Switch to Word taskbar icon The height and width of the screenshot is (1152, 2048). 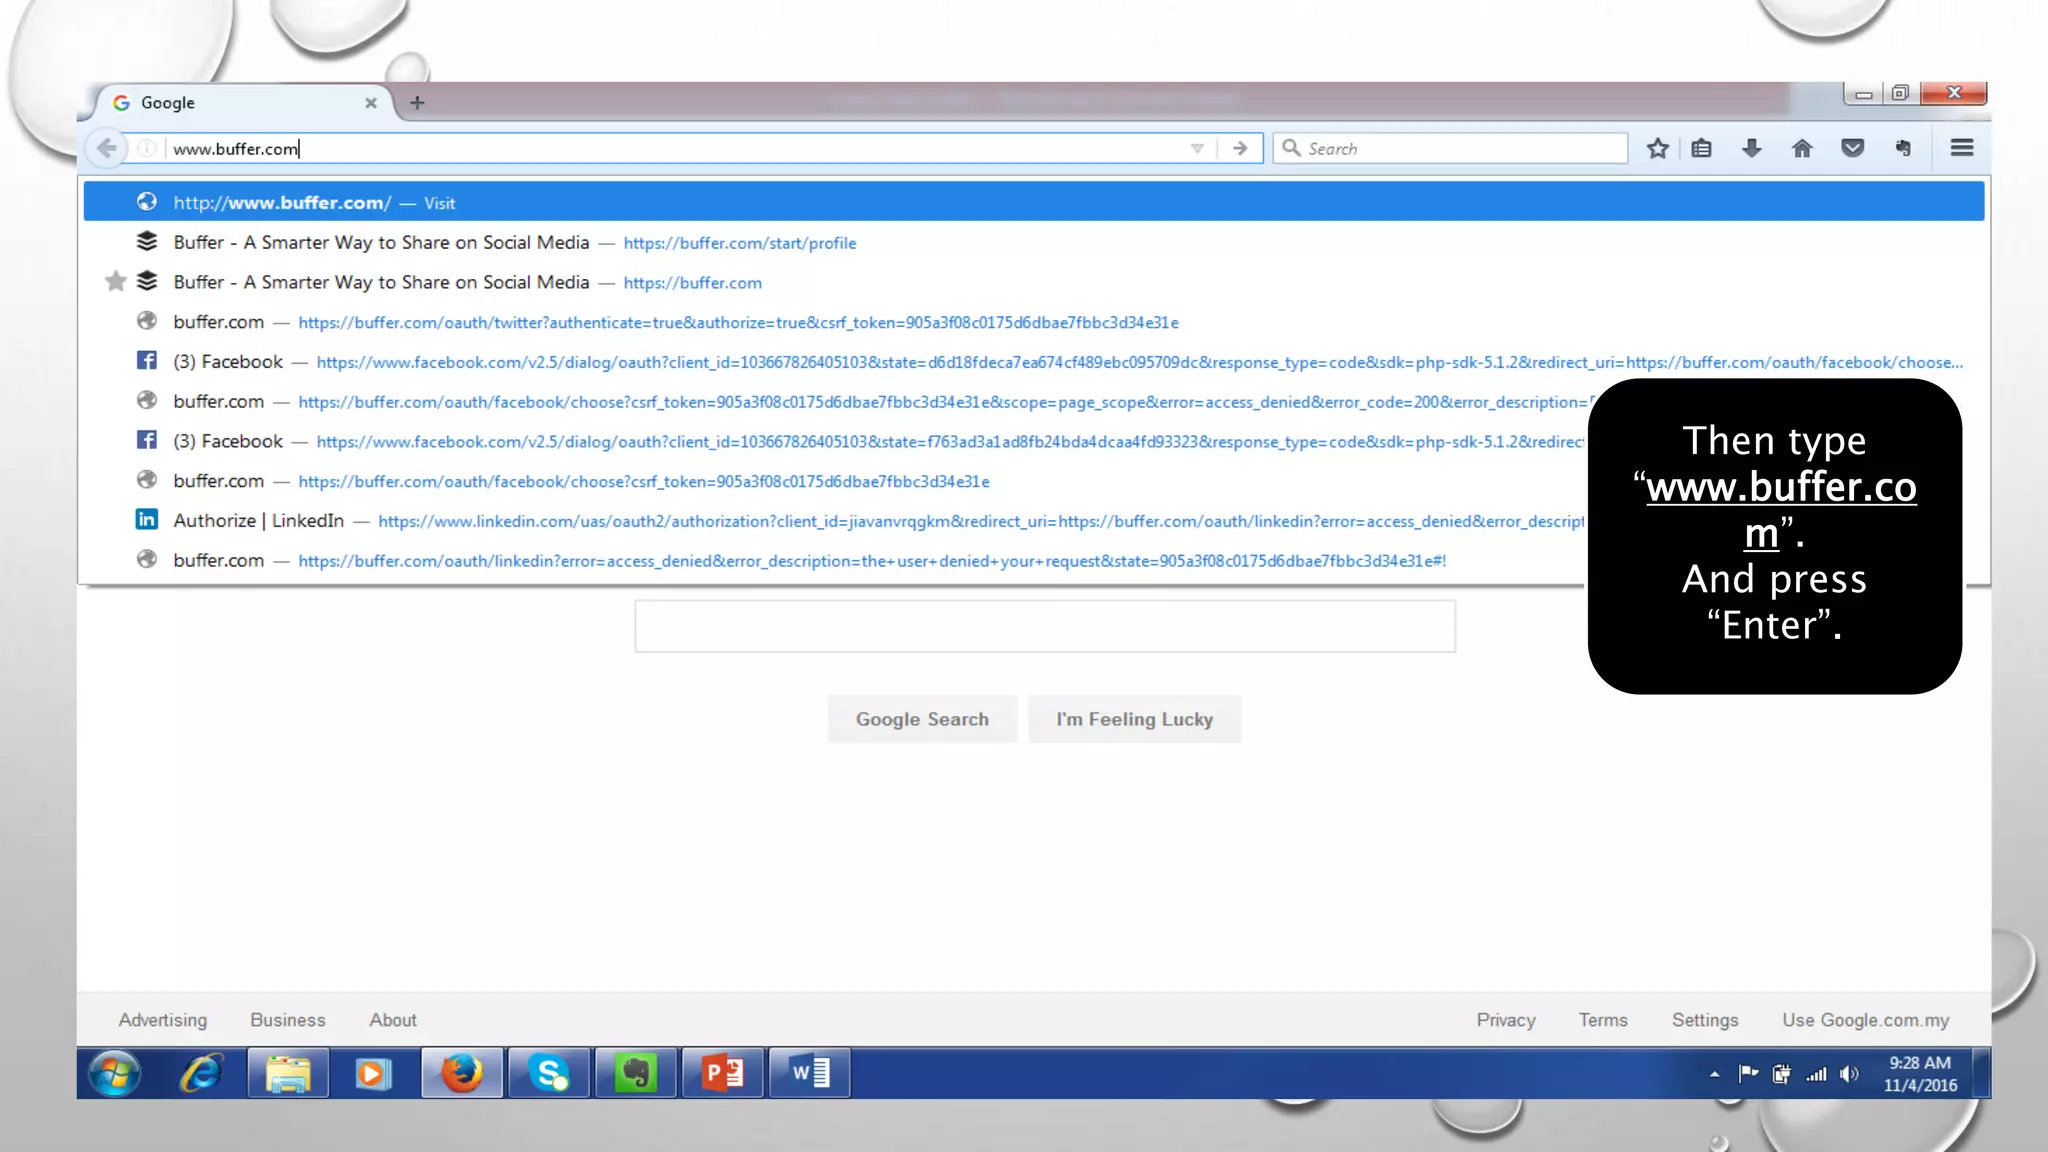click(x=810, y=1074)
